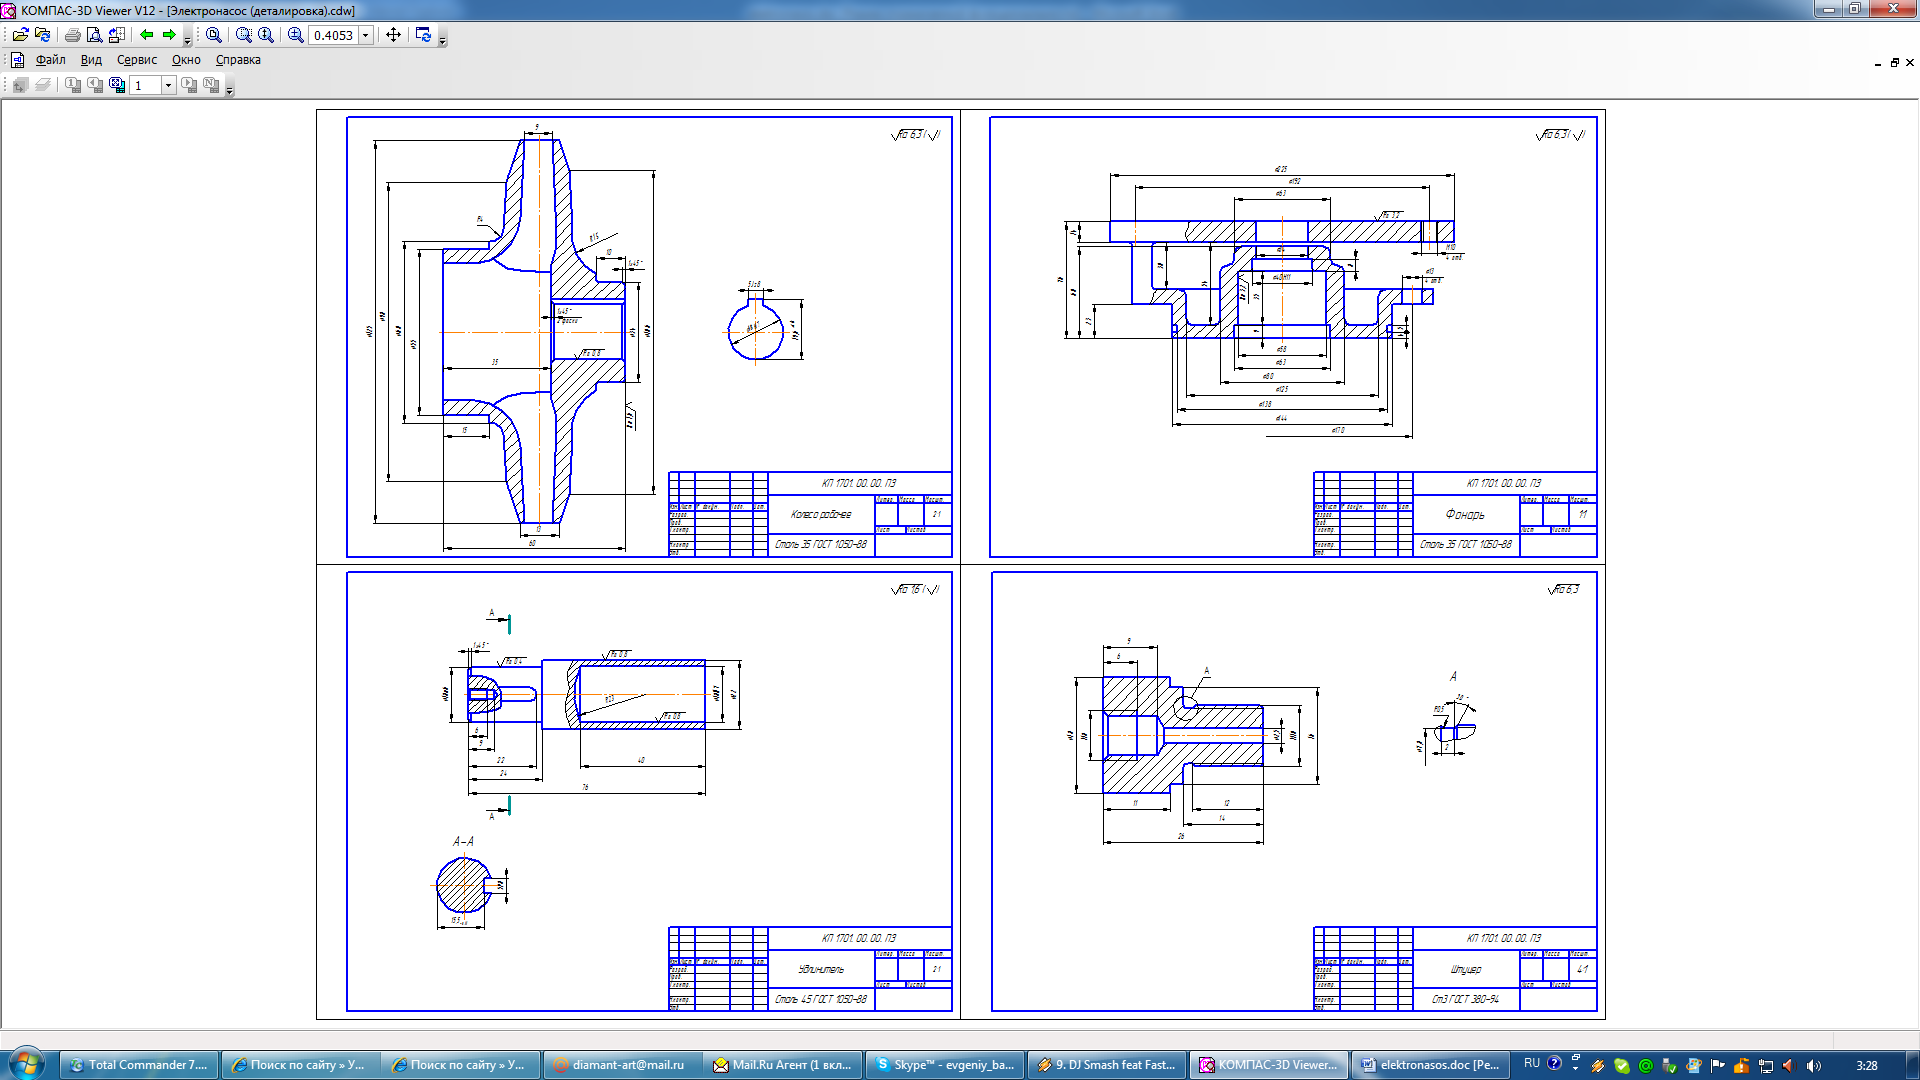Expand the sheet number dropdown
Image resolution: width=1920 pixels, height=1080 pixels.
click(x=168, y=85)
